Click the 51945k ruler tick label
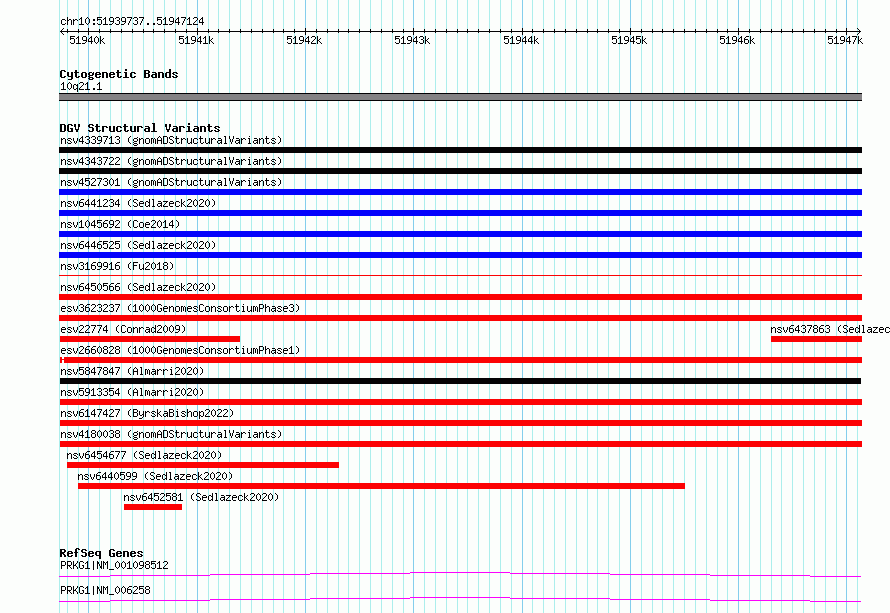Screen dimensions: 890x613 point(629,40)
